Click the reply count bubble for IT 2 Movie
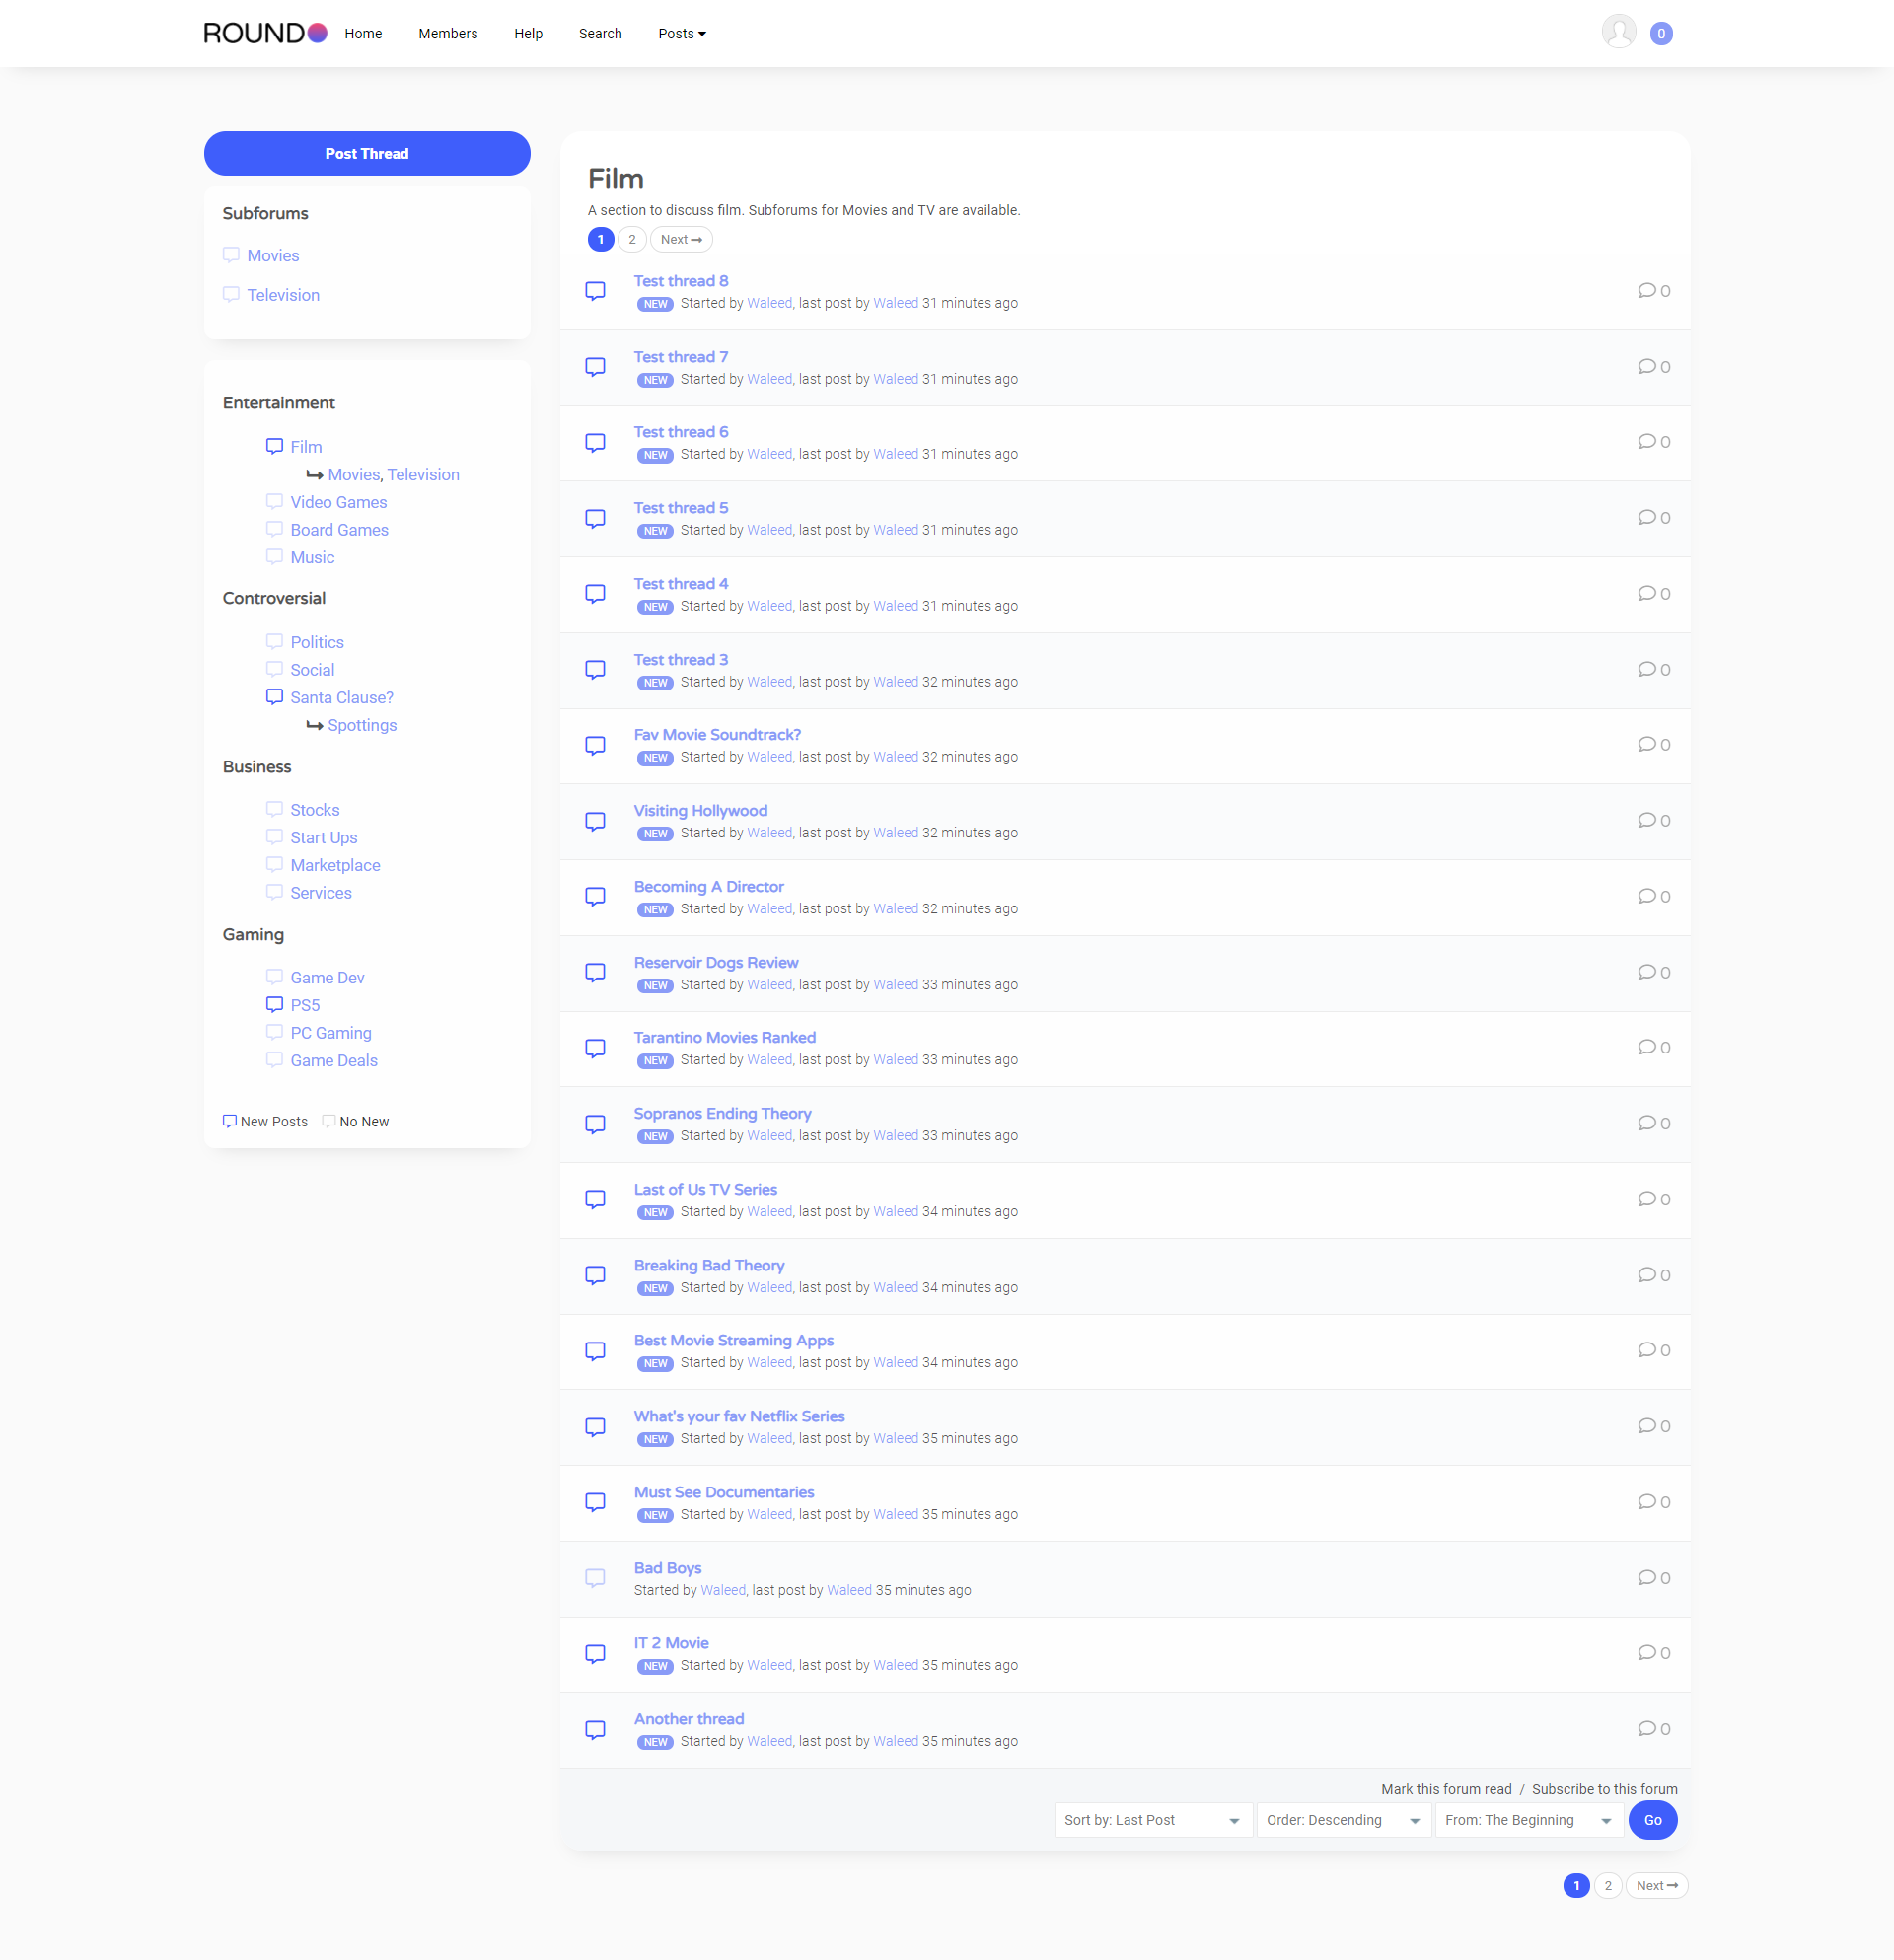Image resolution: width=1894 pixels, height=1960 pixels. (1654, 1653)
